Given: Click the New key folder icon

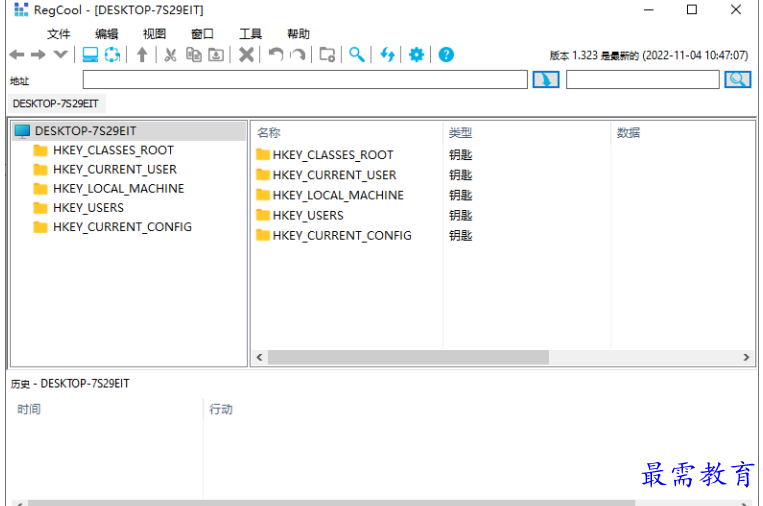Looking at the screenshot, I should pyautogui.click(x=327, y=54).
